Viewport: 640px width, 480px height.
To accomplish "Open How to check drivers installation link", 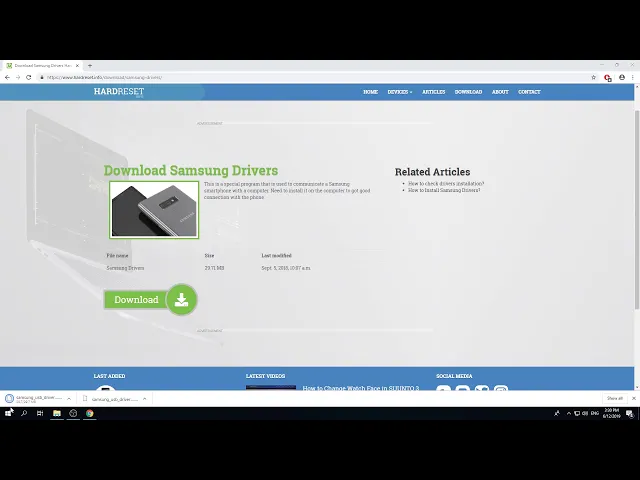I will click(x=446, y=184).
